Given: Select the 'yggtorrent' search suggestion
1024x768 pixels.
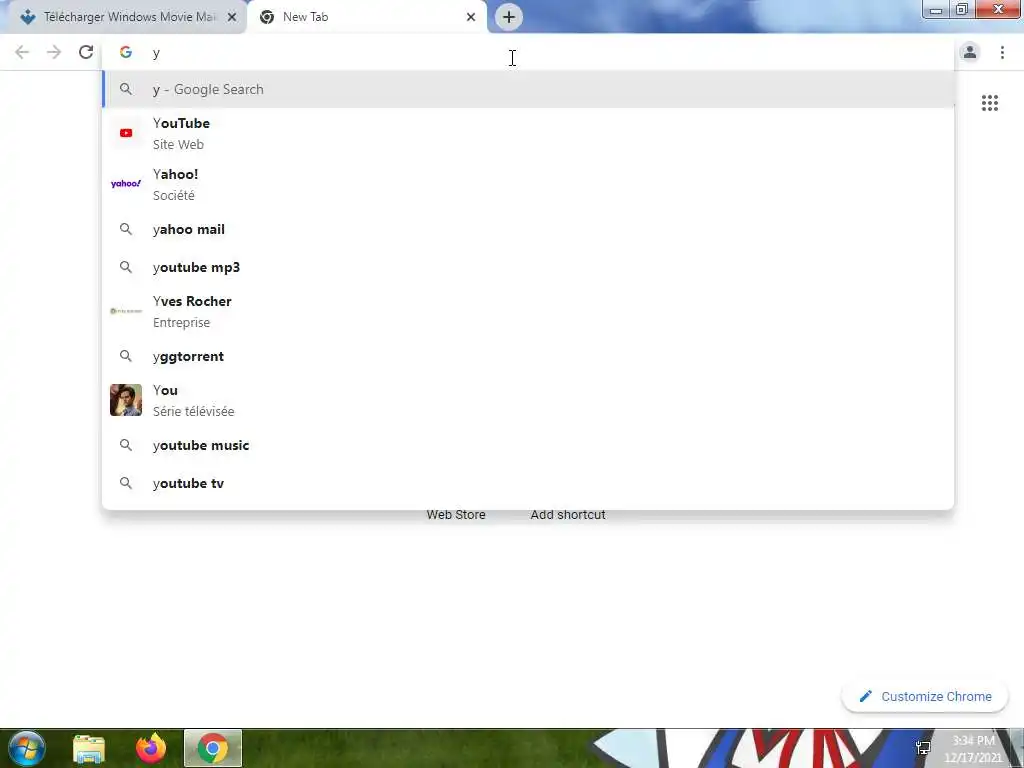Looking at the screenshot, I should click(528, 357).
